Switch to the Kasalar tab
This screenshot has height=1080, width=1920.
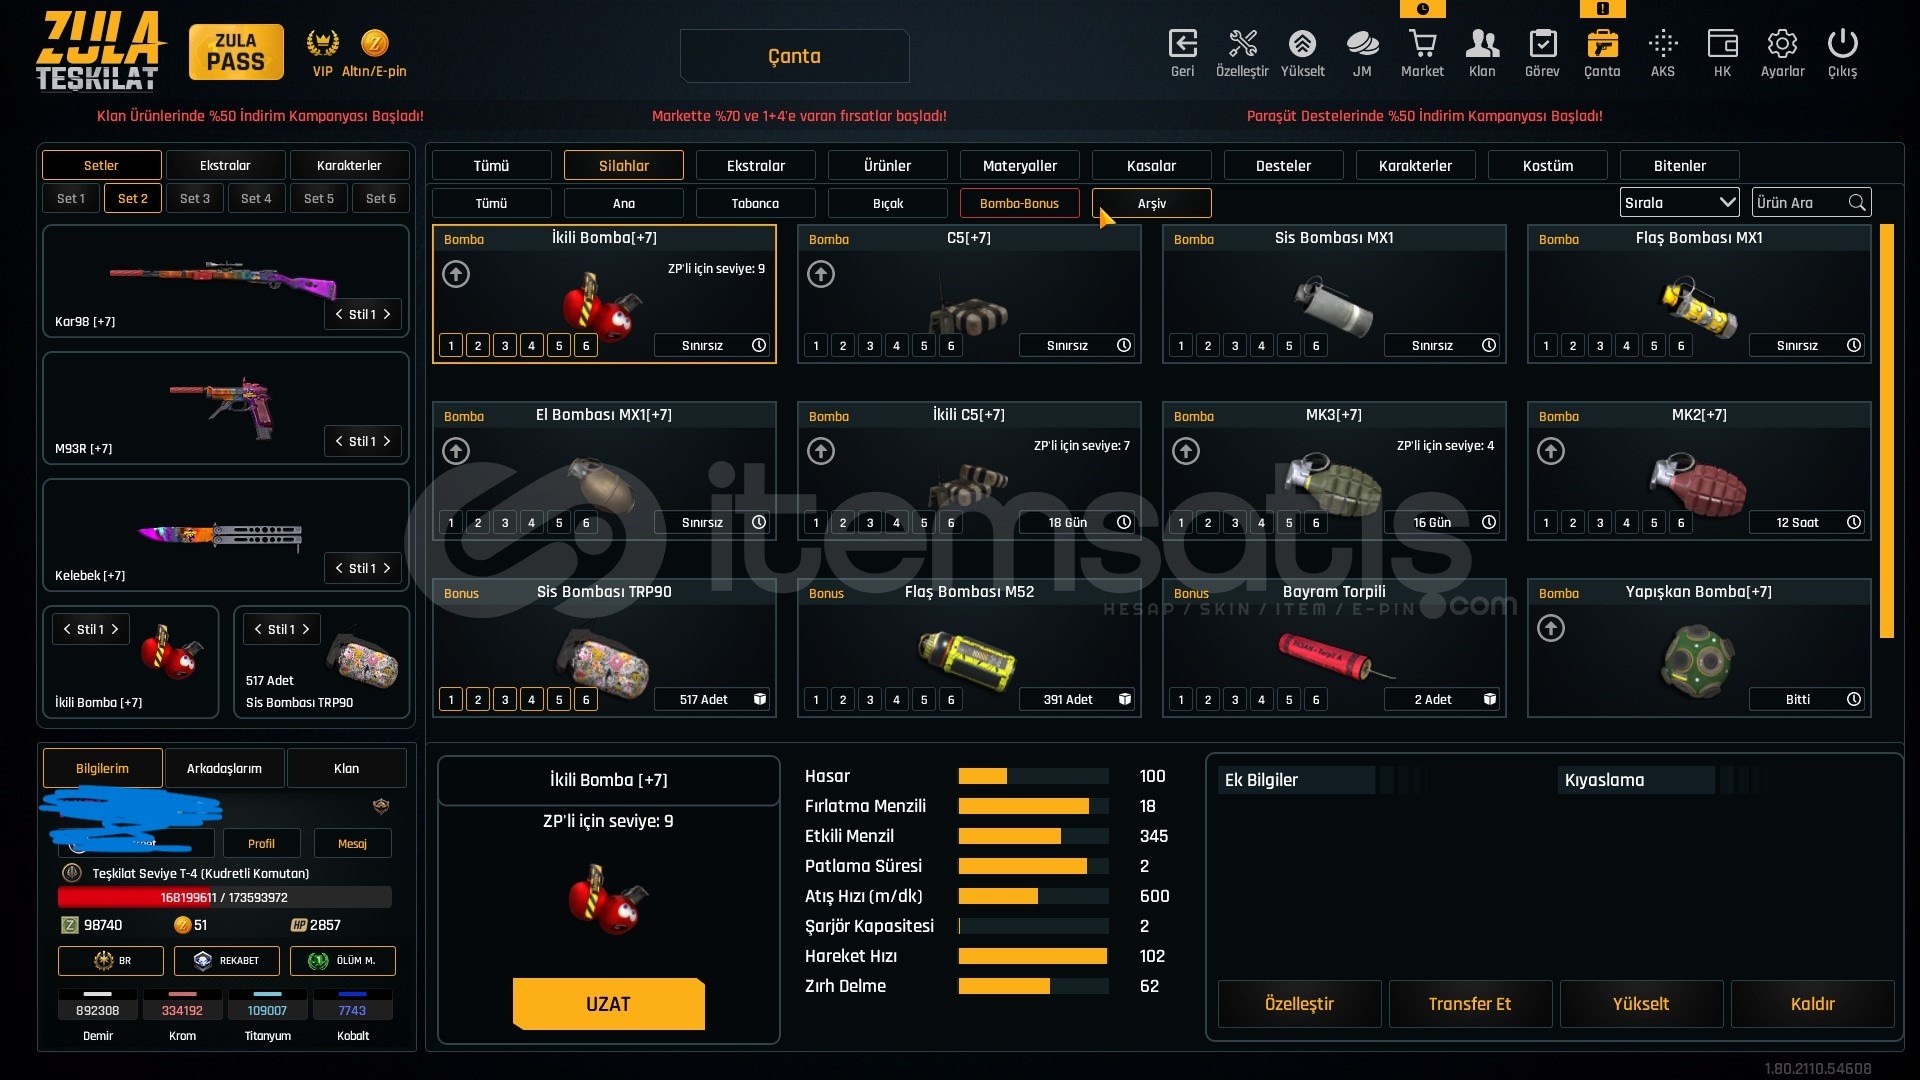pyautogui.click(x=1150, y=166)
